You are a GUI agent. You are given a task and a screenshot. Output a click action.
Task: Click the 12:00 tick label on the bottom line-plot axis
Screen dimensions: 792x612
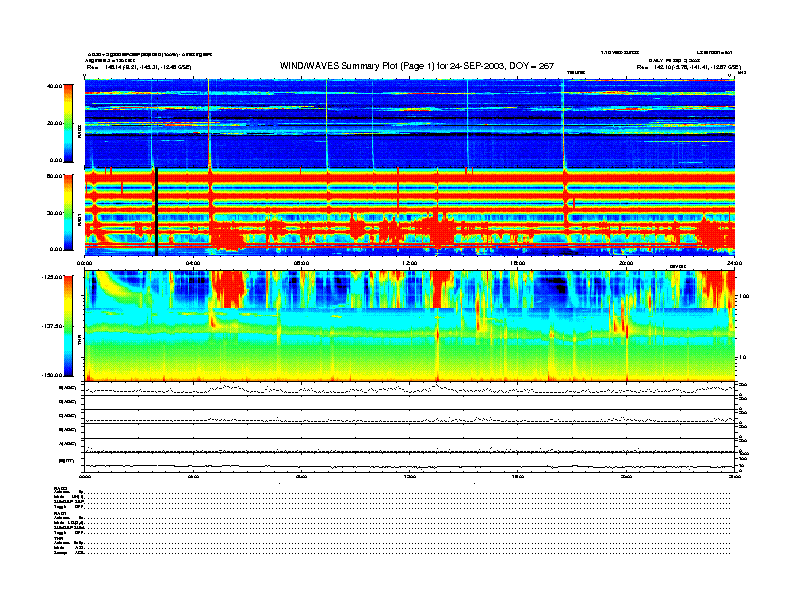pos(410,476)
